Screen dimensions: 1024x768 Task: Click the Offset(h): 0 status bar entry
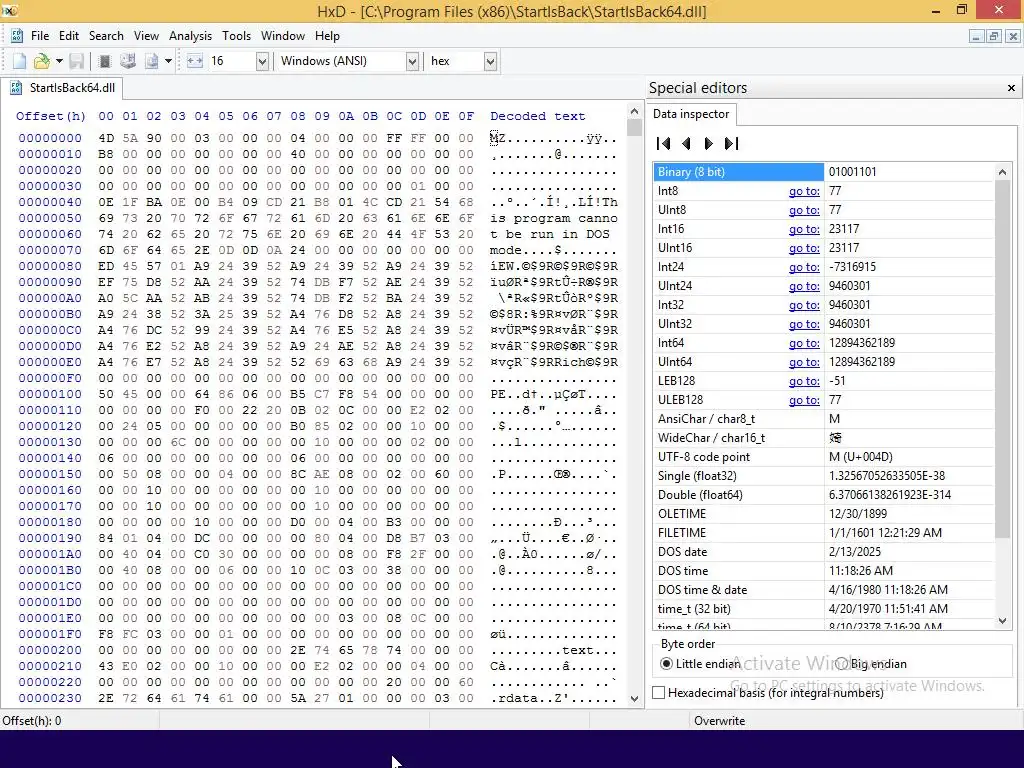(x=31, y=721)
